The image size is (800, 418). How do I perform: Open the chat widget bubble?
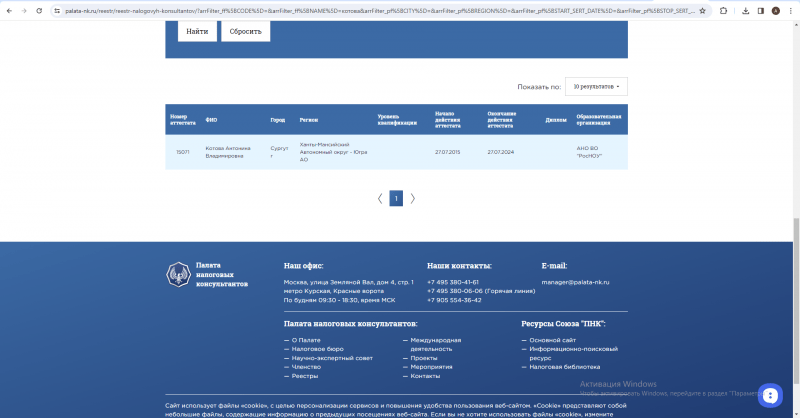[x=769, y=395]
